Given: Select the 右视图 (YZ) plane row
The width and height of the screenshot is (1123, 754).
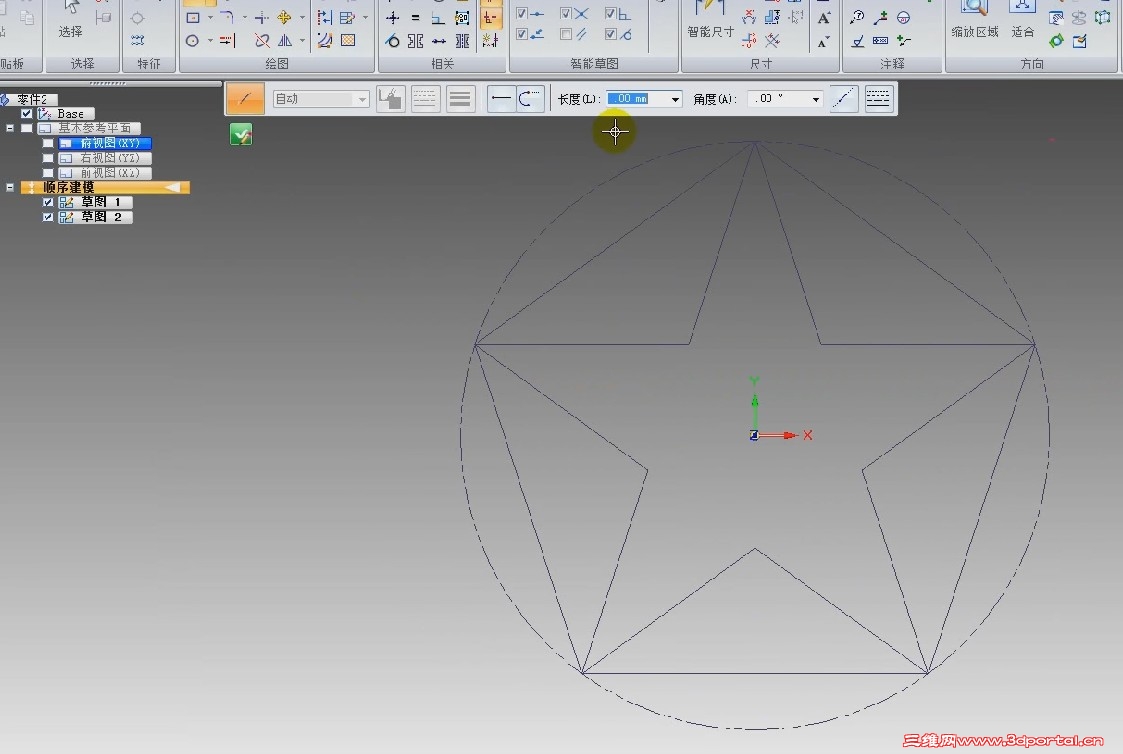Looking at the screenshot, I should (x=105, y=158).
